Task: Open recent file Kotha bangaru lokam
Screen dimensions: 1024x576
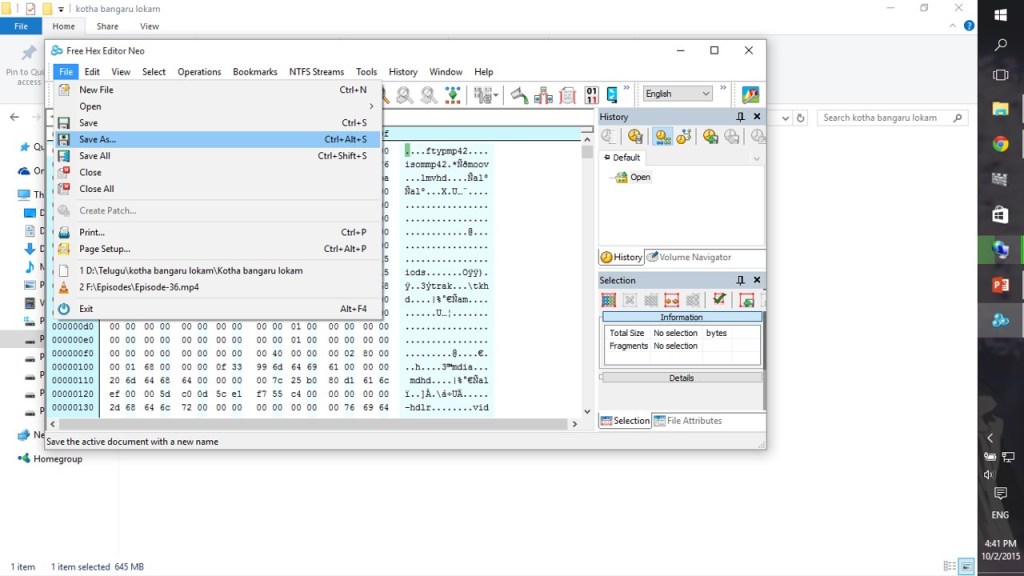Action: (218, 270)
